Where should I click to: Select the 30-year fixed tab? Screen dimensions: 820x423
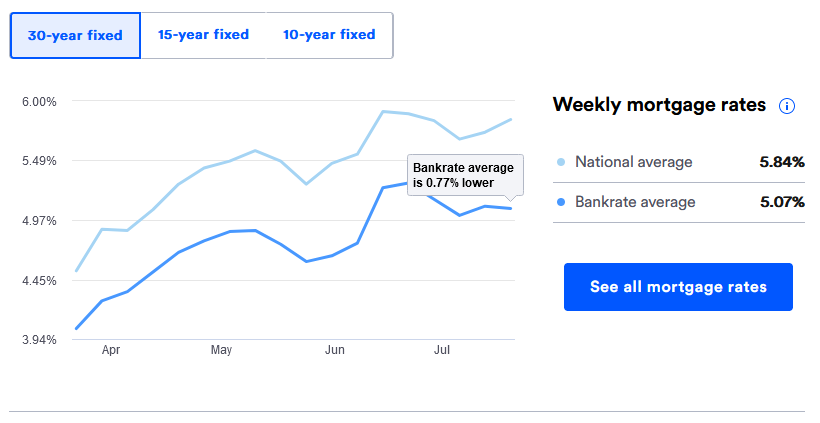(75, 36)
